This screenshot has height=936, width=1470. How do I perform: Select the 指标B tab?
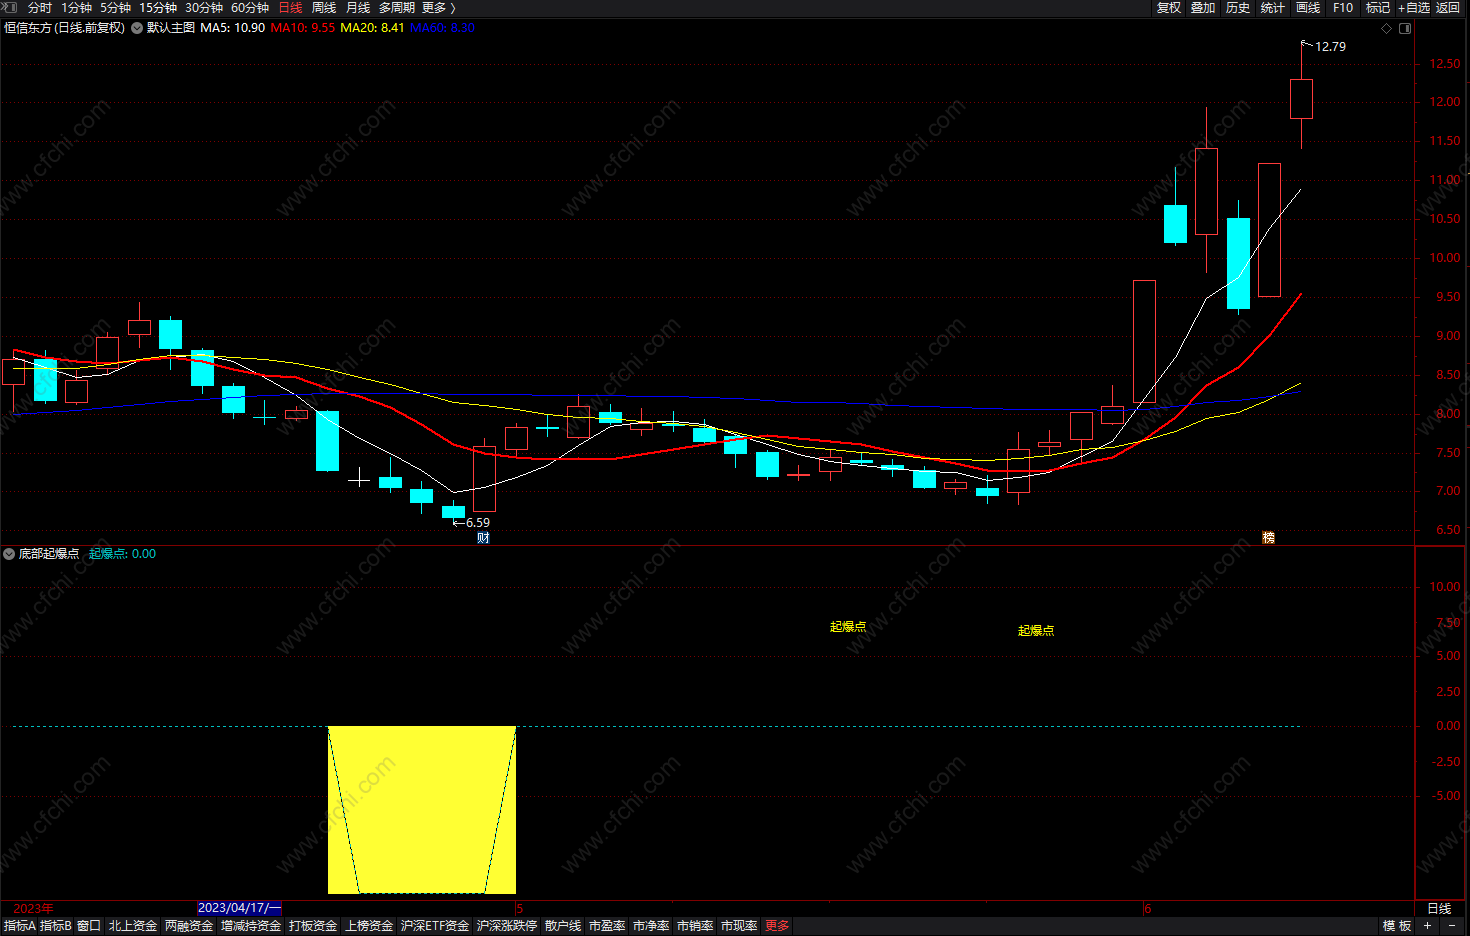pyautogui.click(x=56, y=926)
